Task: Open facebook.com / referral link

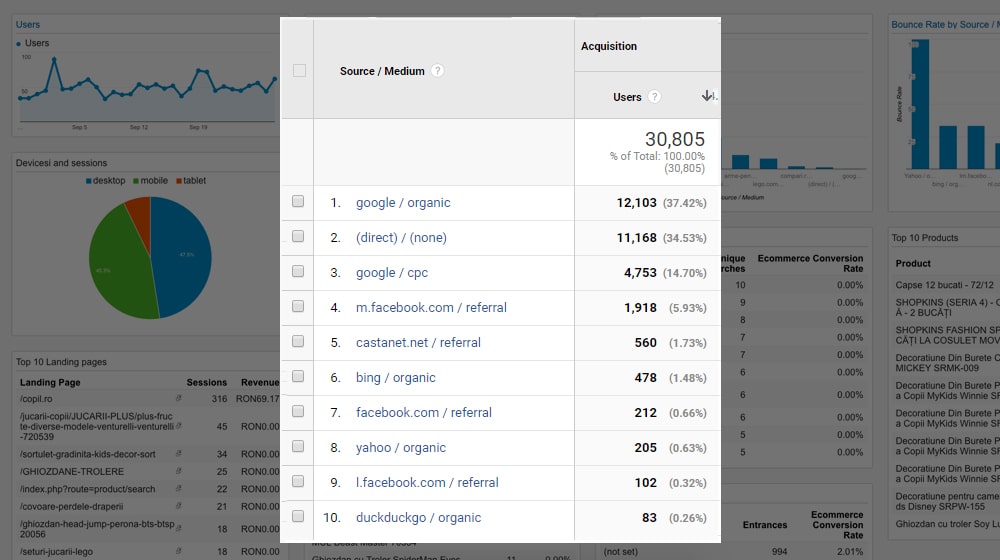Action: click(423, 413)
